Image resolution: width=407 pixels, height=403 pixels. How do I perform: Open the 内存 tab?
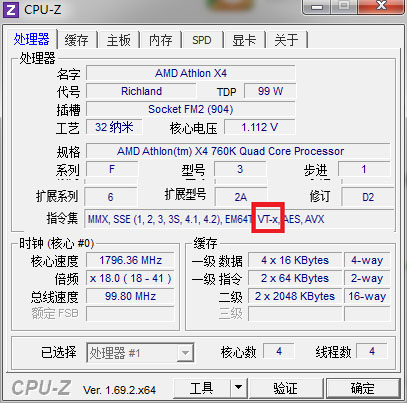coord(160,40)
